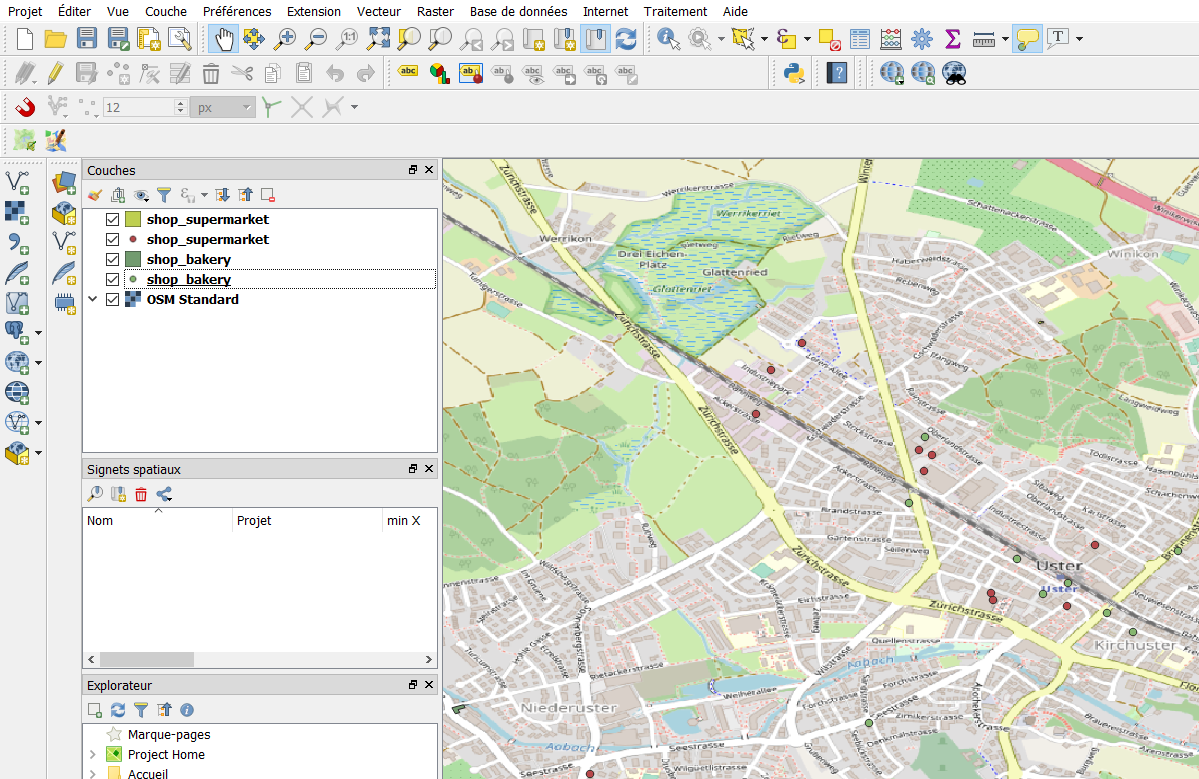Toggle first shop_supermarket polygon layer checkbox

112,219
